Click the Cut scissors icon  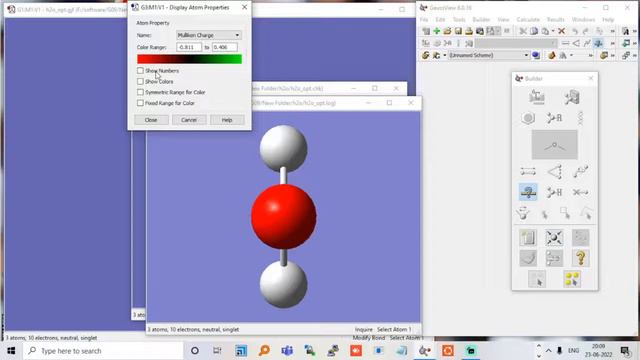coord(523,31)
